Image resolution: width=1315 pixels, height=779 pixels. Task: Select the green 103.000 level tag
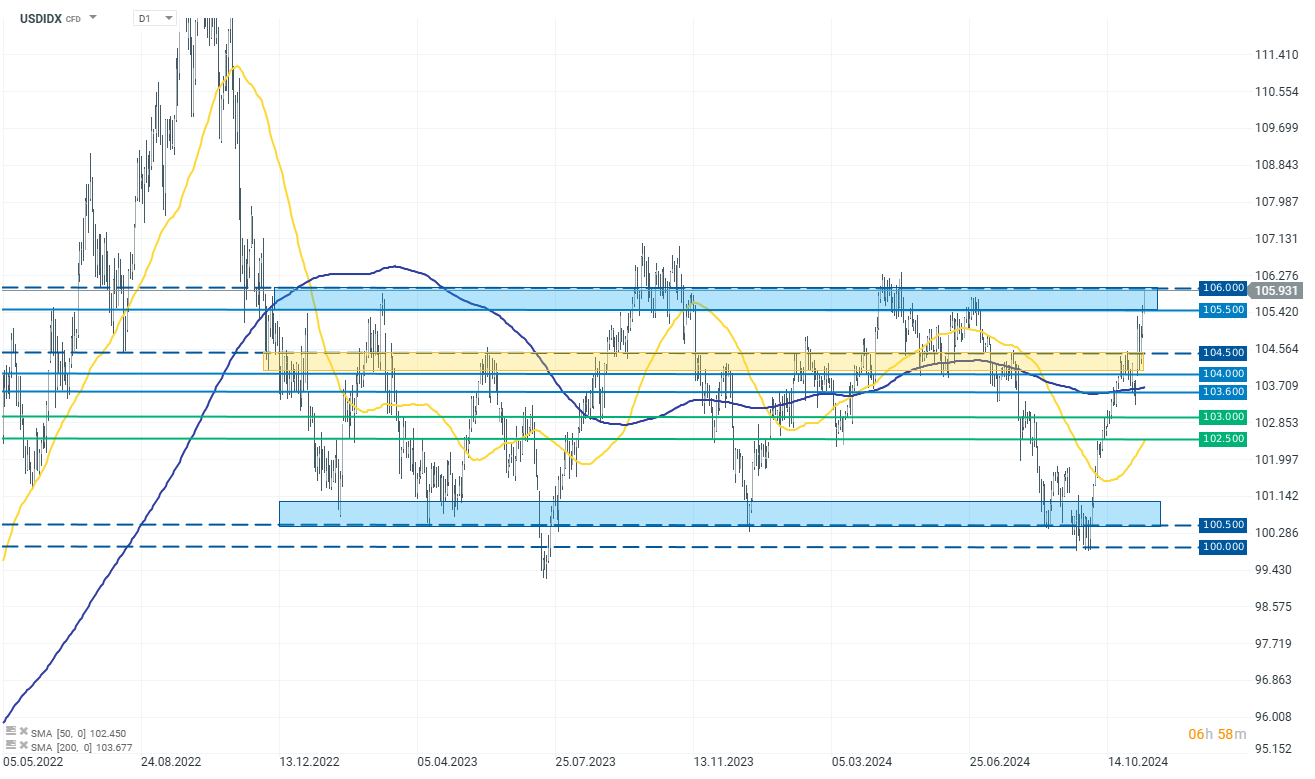pos(1225,417)
